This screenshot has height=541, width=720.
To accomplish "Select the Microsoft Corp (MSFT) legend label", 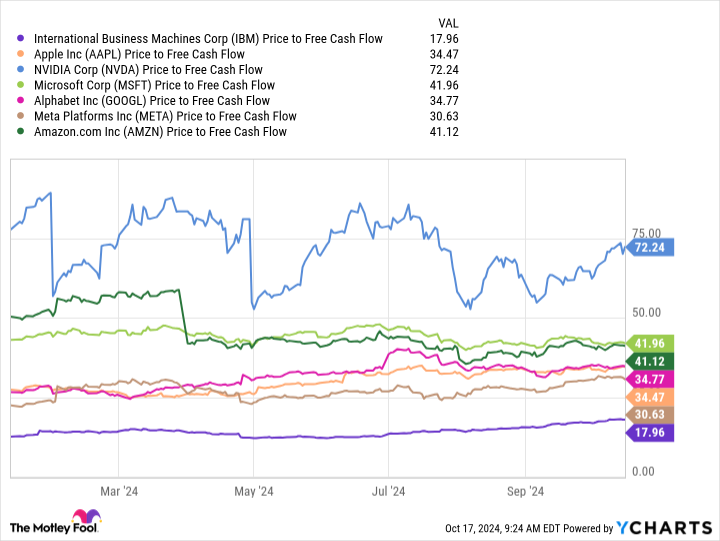I will [x=152, y=85].
